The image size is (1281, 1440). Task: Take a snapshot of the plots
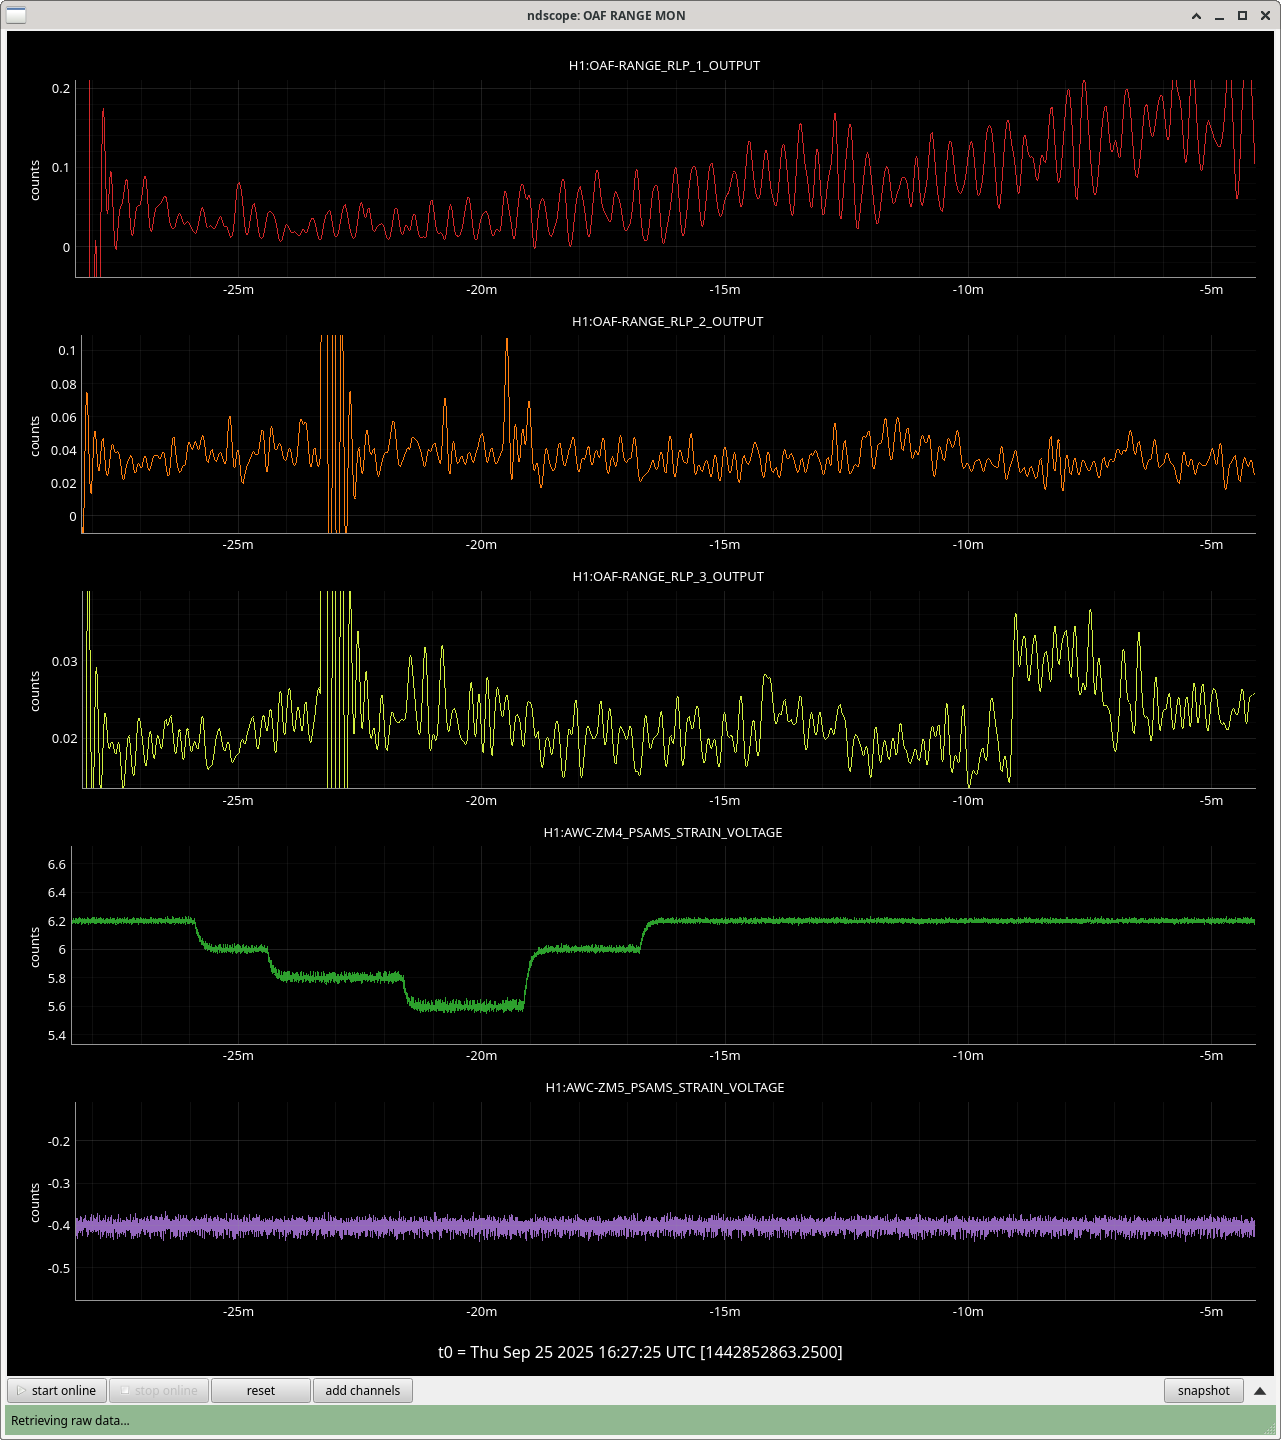(1203, 1391)
